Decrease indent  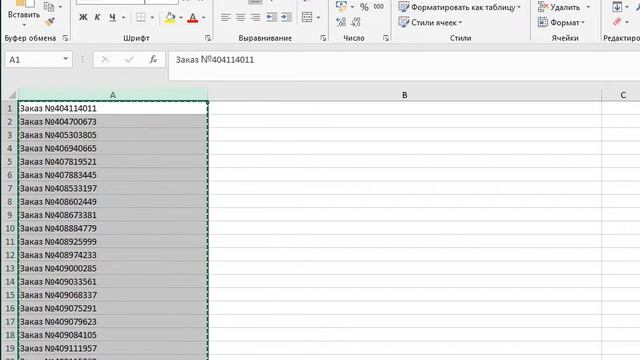click(271, 17)
